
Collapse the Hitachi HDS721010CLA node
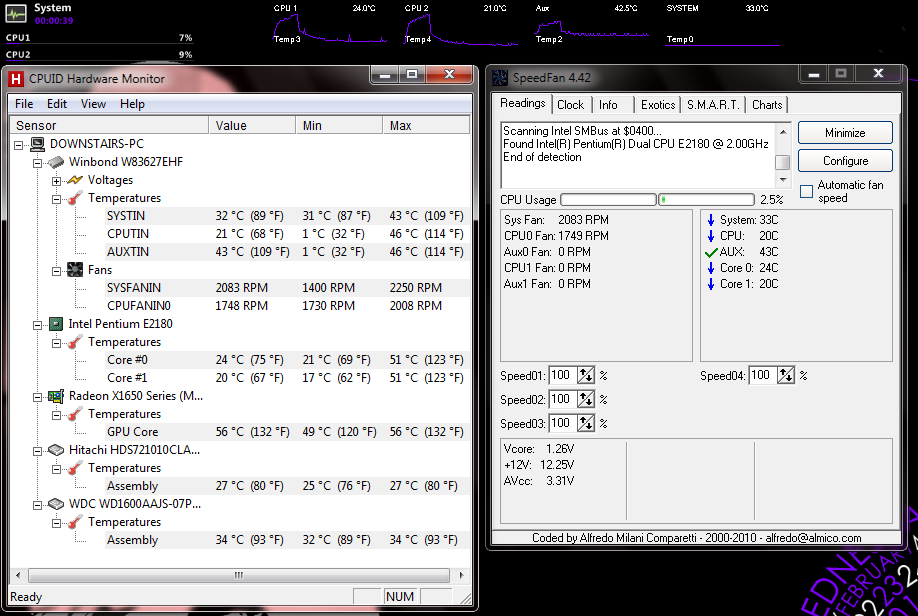[37, 451]
